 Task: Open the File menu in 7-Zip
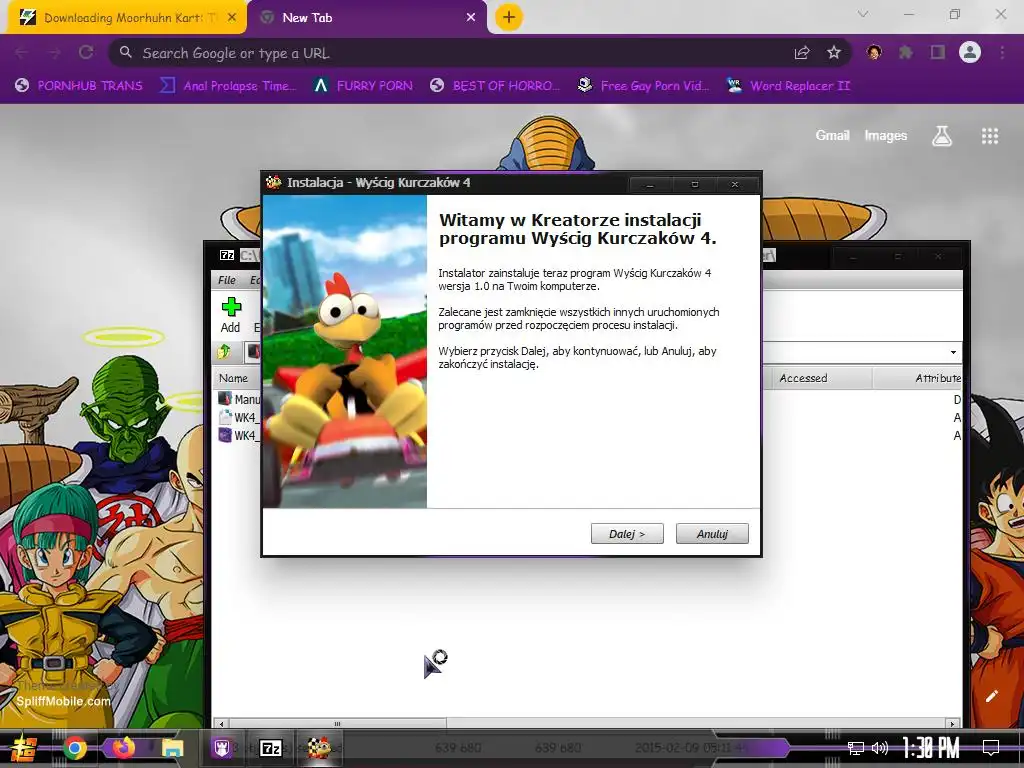(x=227, y=280)
